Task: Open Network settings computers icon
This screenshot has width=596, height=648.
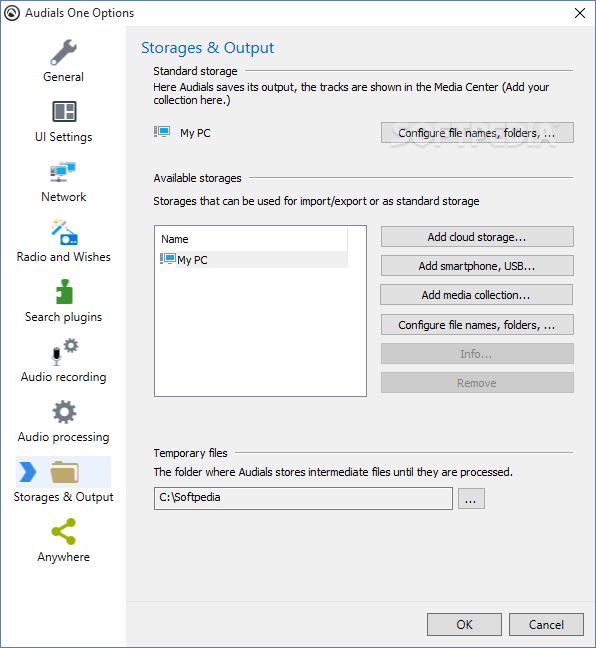Action: pos(63,172)
